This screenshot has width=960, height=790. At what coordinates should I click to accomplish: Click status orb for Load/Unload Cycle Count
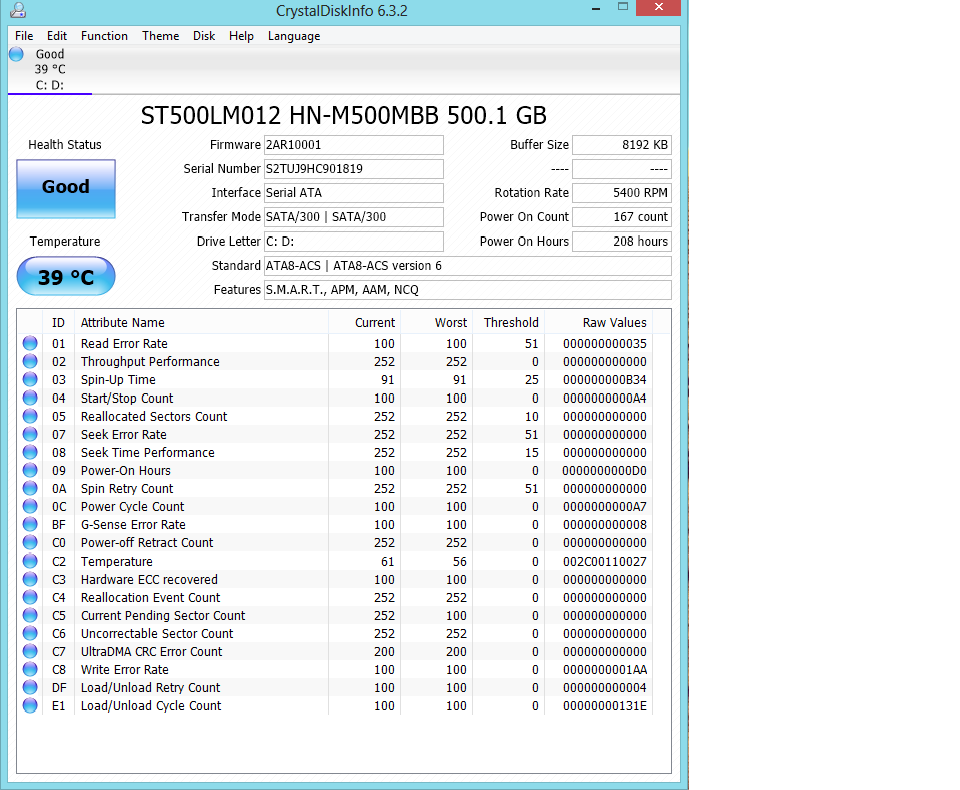[x=30, y=705]
